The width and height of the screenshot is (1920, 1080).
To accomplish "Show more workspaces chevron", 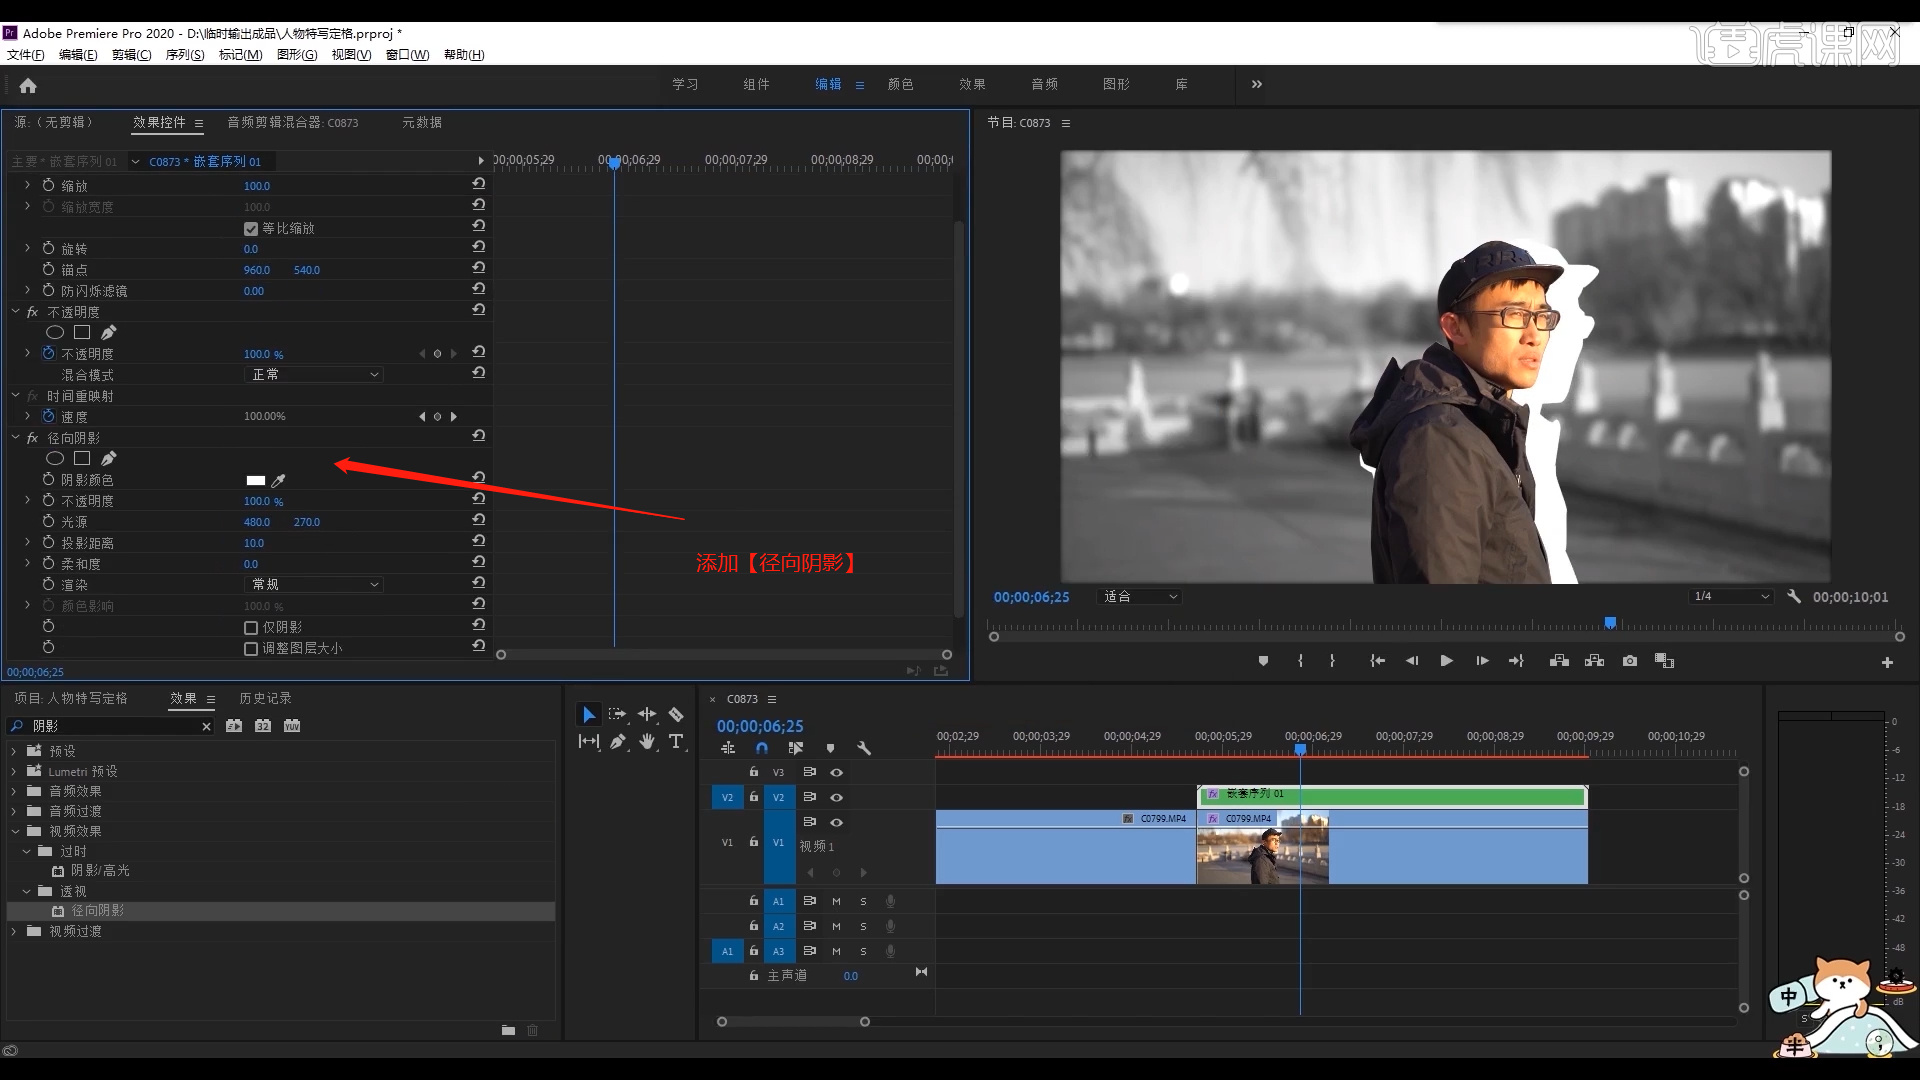I will pyautogui.click(x=1257, y=84).
